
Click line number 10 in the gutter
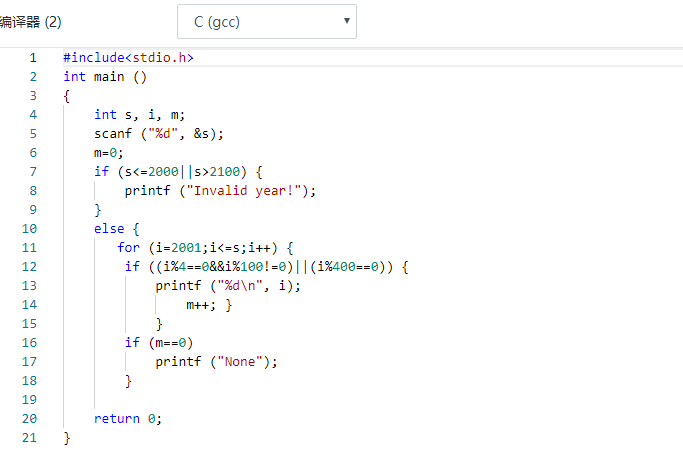(29, 229)
